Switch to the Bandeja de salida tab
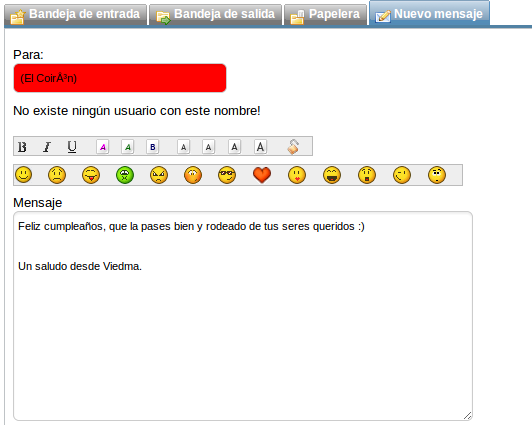532x425 pixels. tap(215, 15)
